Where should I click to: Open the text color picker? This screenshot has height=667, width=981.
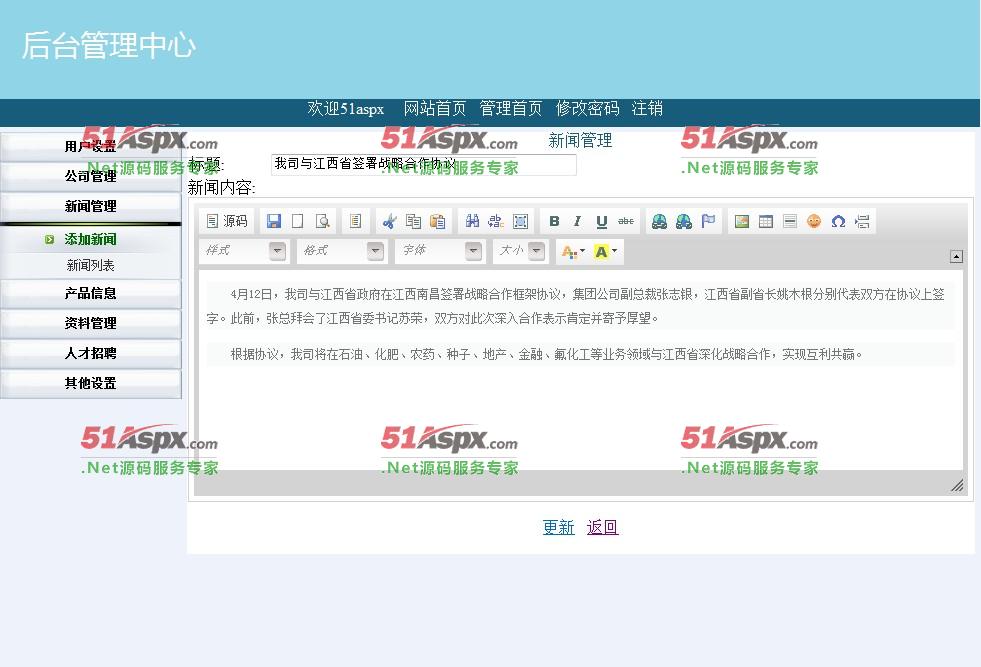point(573,252)
